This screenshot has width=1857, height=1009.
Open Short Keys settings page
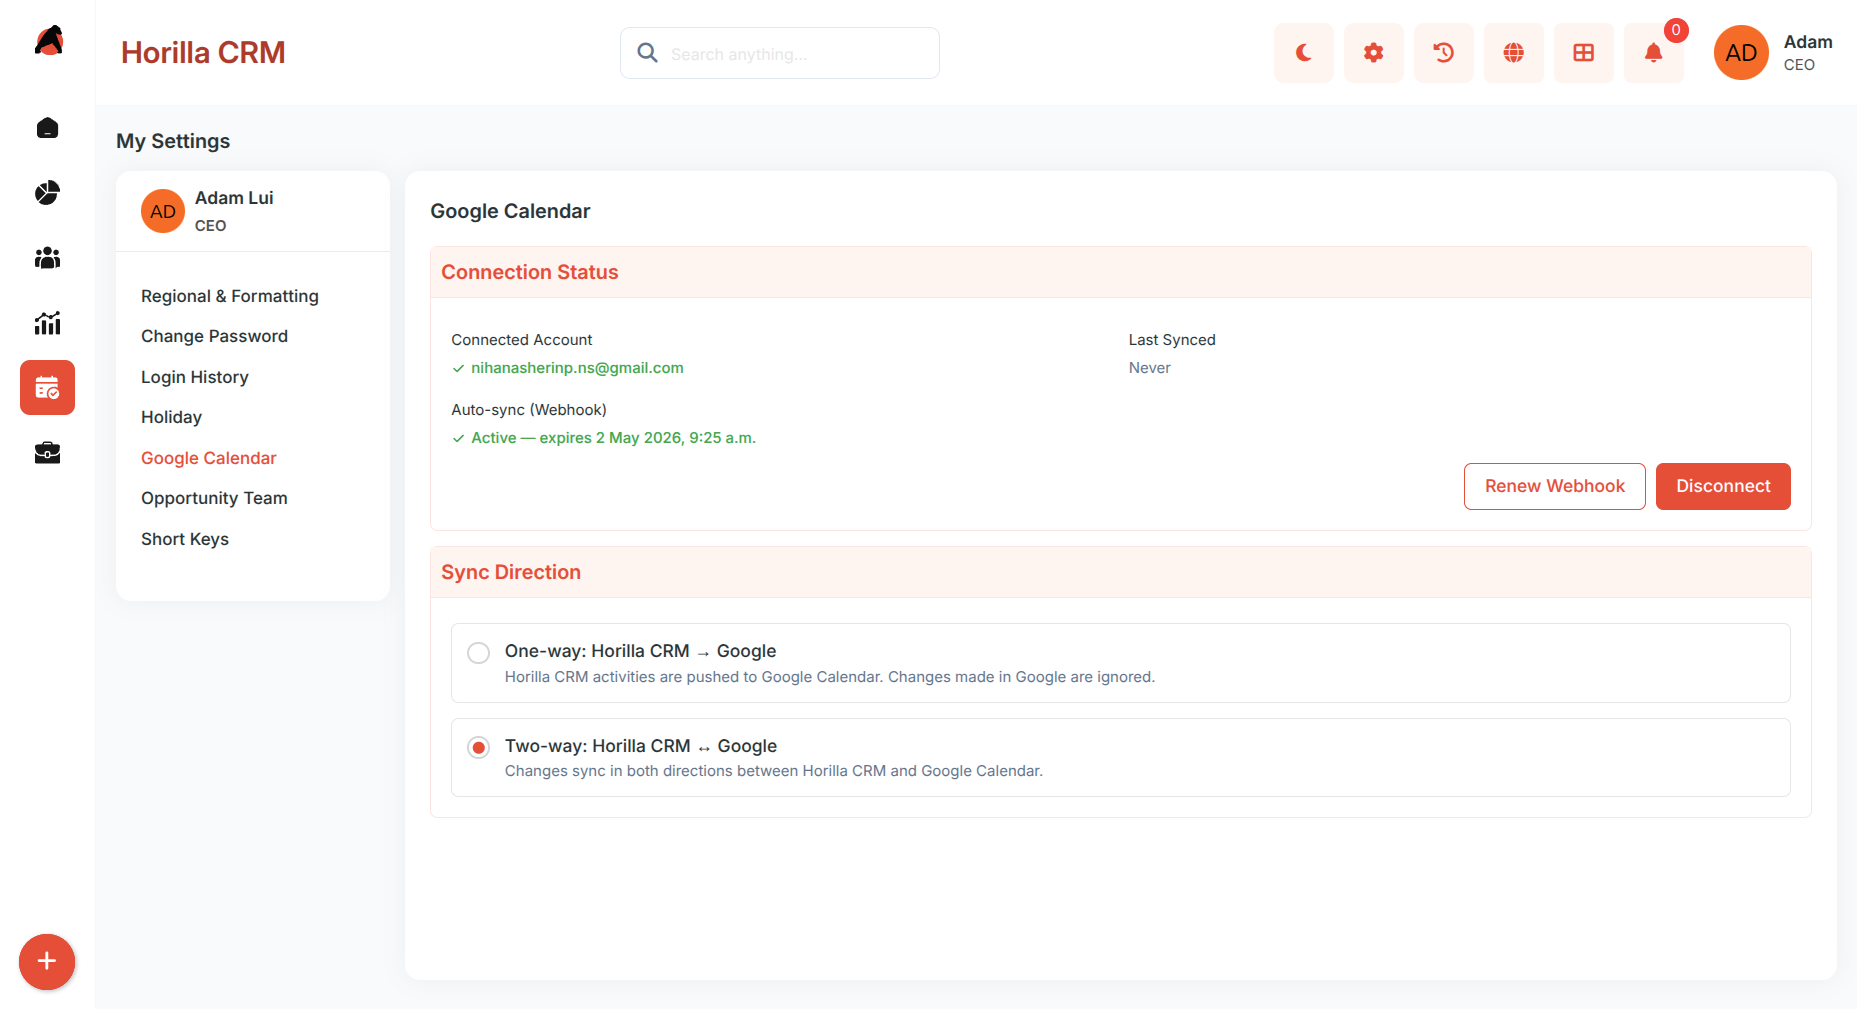(x=185, y=539)
